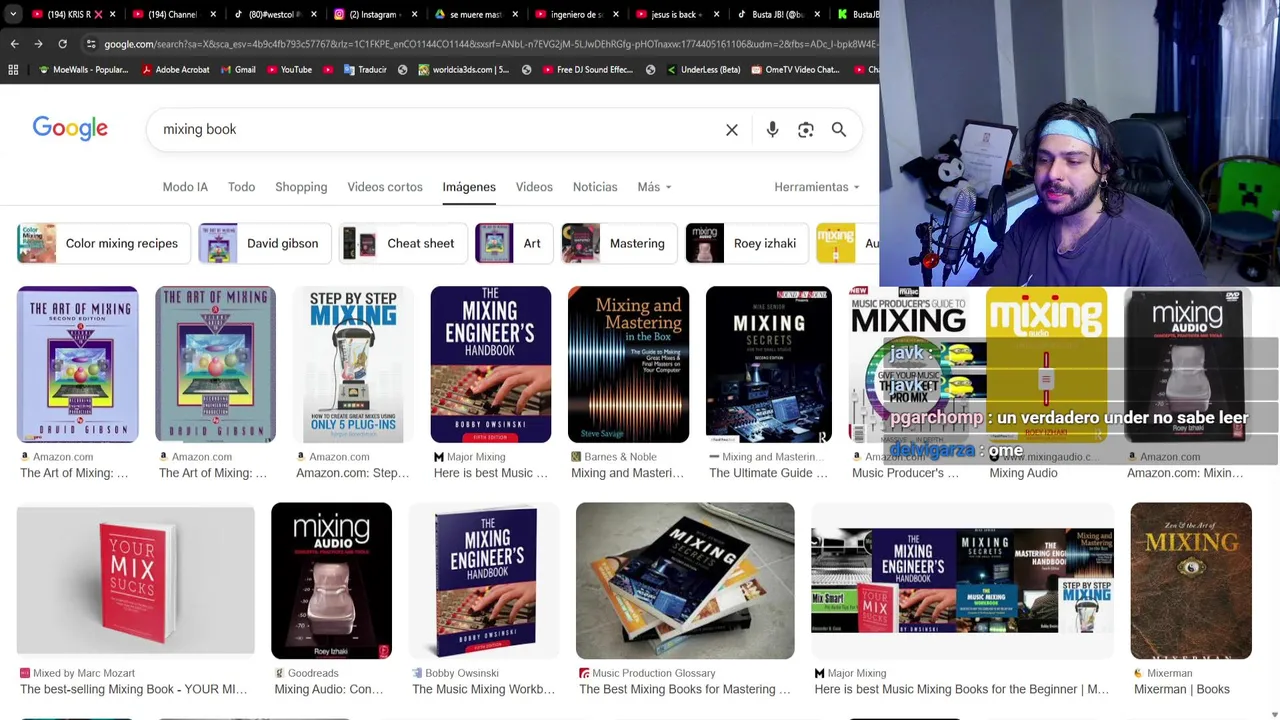The image size is (1280, 720).
Task: Open the worldcia3ds.com bookmark
Action: point(464,70)
